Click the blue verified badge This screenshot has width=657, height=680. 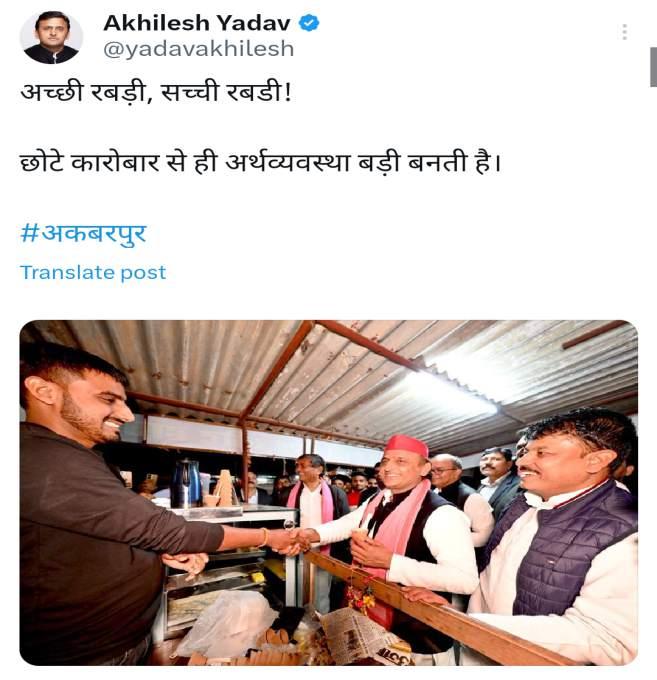pyautogui.click(x=309, y=23)
